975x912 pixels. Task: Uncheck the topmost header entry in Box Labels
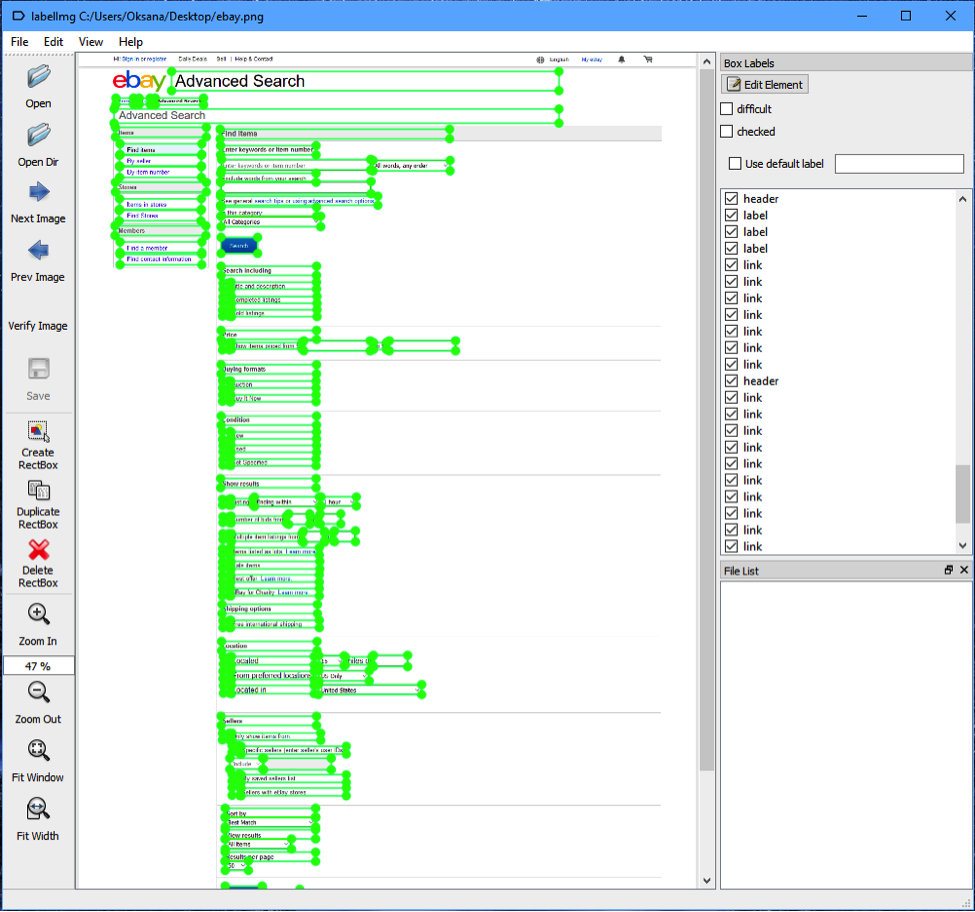(732, 198)
